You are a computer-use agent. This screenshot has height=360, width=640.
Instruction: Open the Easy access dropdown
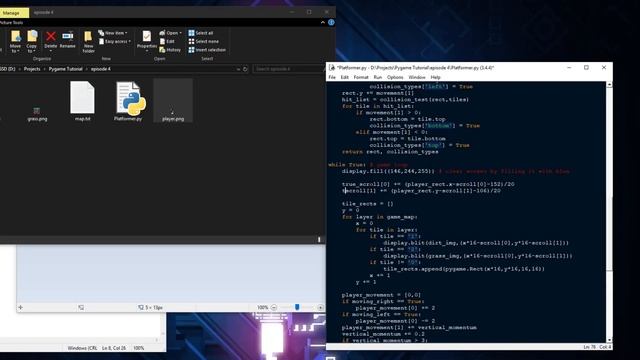(115, 41)
